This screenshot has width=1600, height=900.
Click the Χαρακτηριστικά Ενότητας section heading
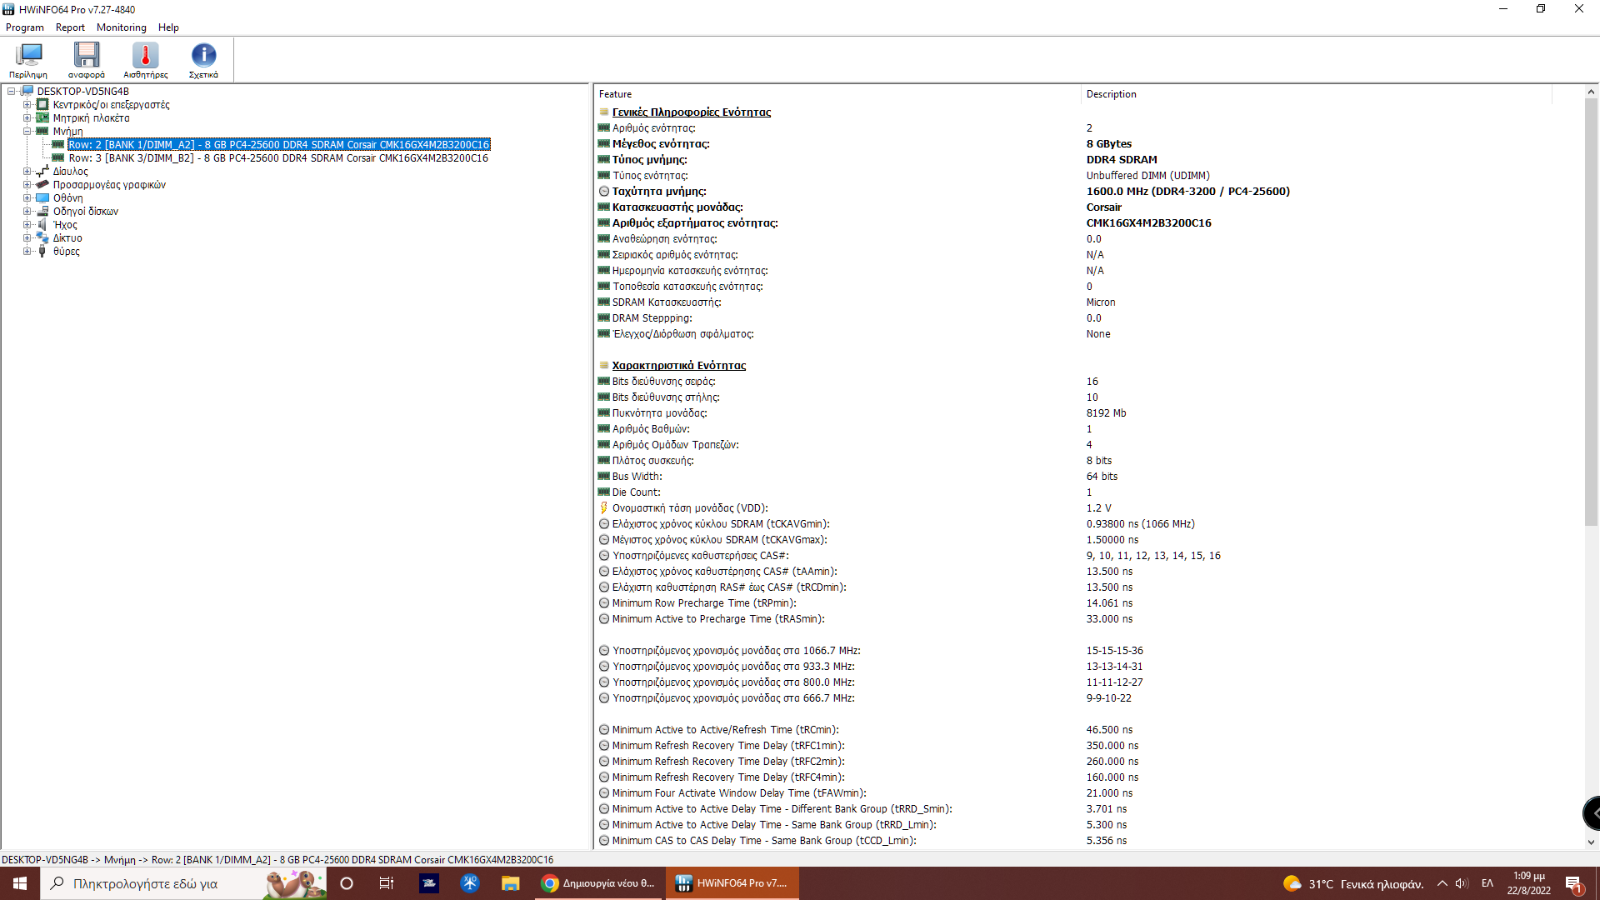click(679, 365)
